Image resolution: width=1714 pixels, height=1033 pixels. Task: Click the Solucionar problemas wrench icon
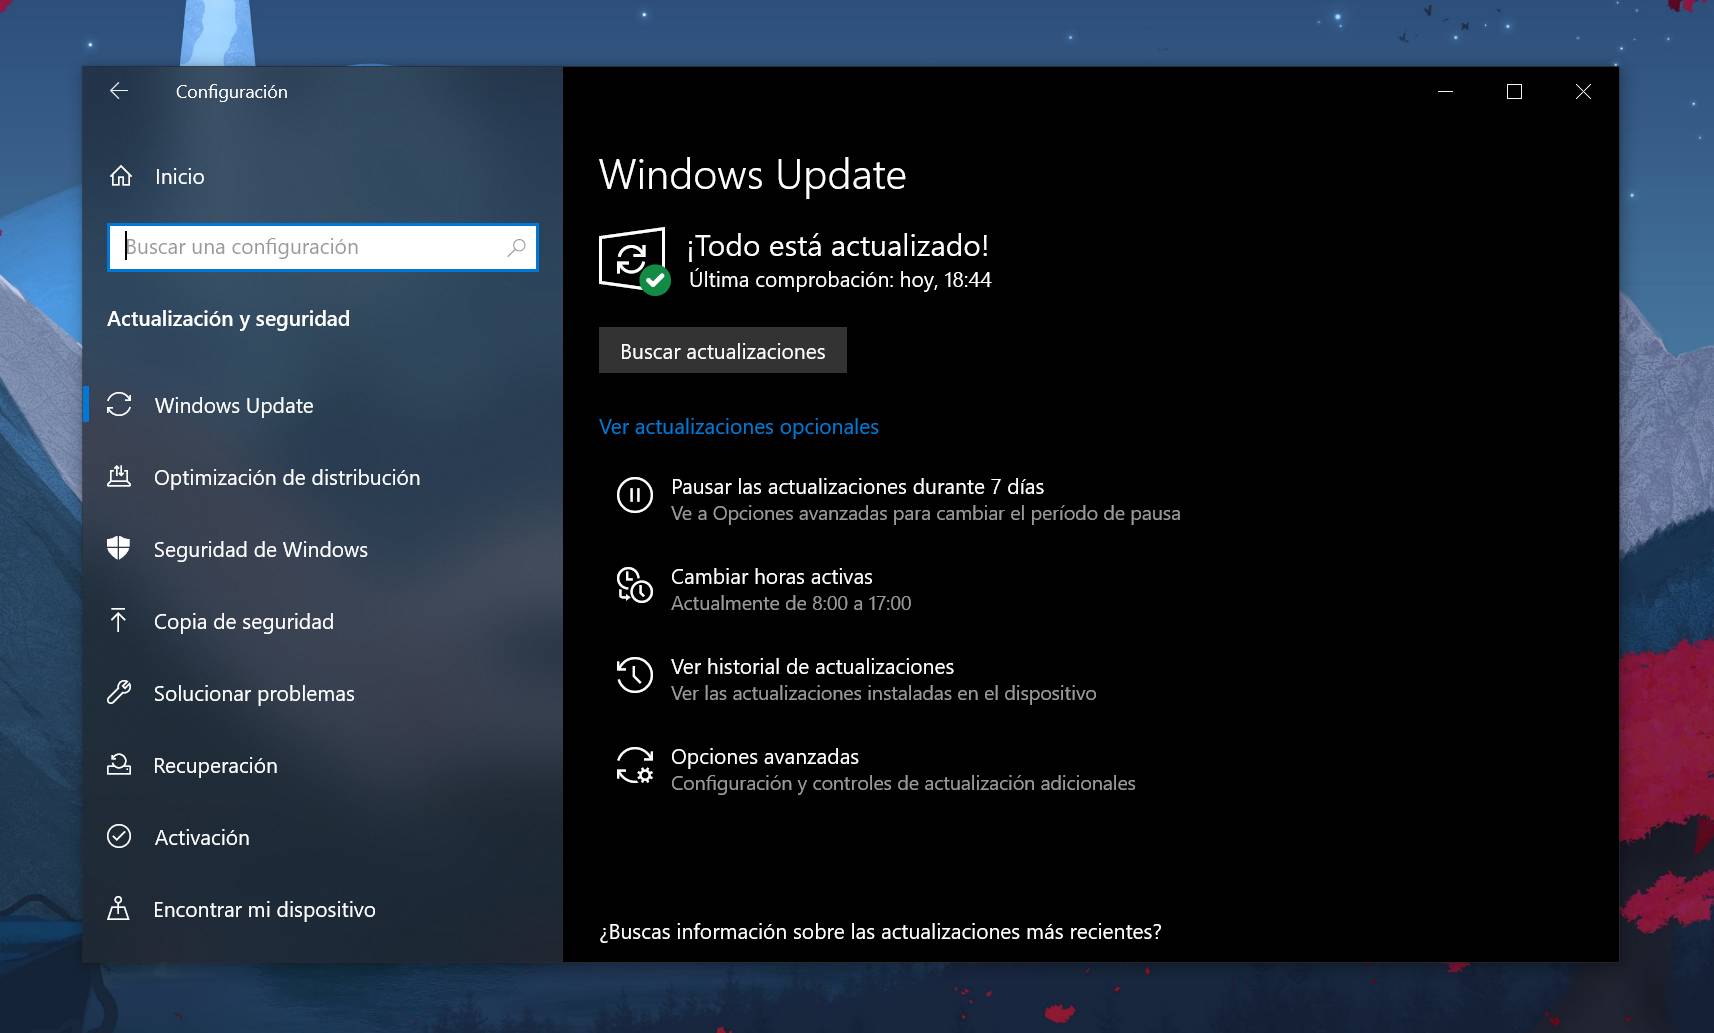click(119, 692)
